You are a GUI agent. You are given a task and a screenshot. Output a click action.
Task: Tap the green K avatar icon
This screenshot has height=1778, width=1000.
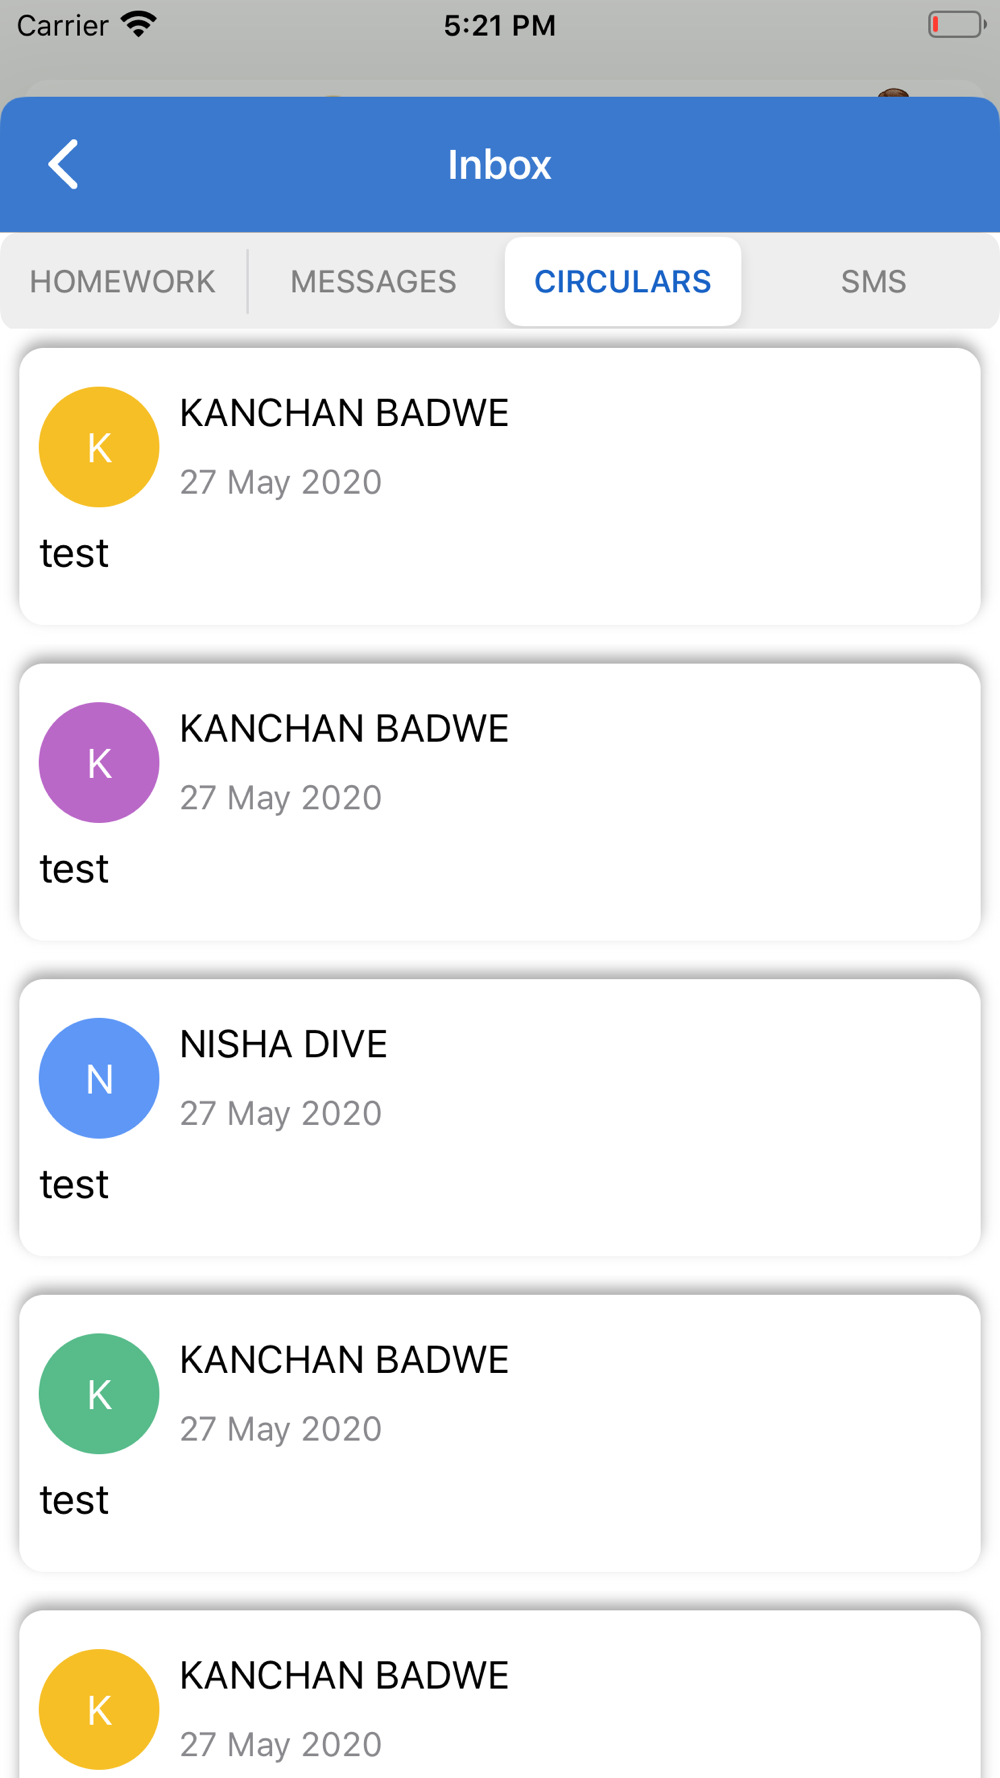tap(99, 1394)
